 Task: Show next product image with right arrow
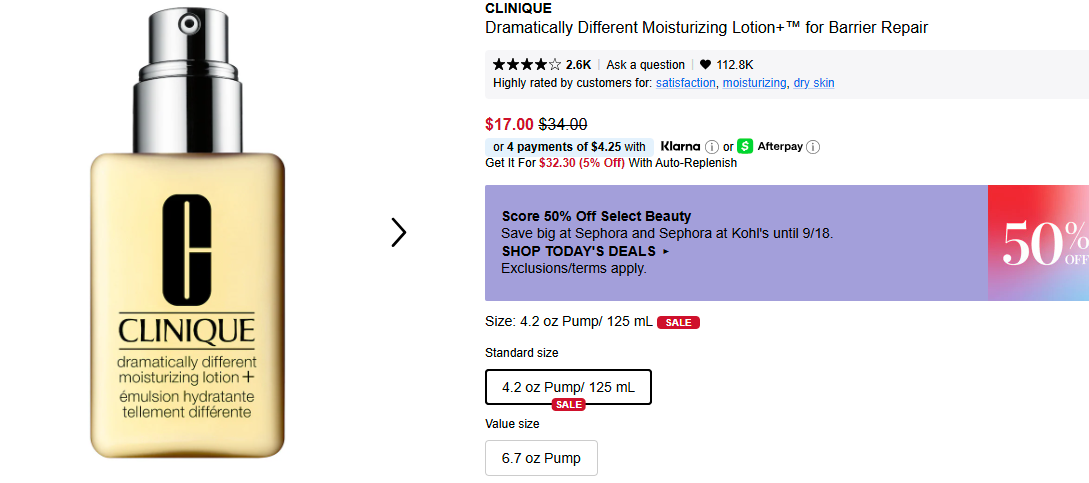click(x=399, y=232)
